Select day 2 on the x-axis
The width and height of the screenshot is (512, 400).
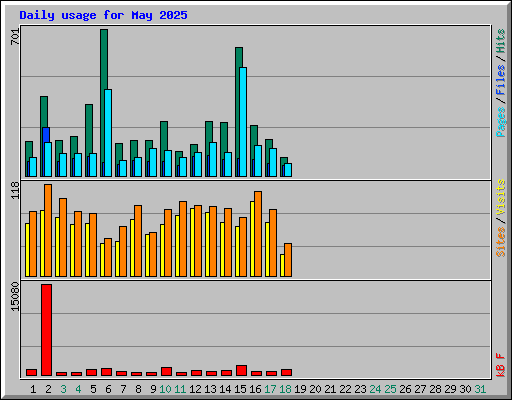(48, 389)
